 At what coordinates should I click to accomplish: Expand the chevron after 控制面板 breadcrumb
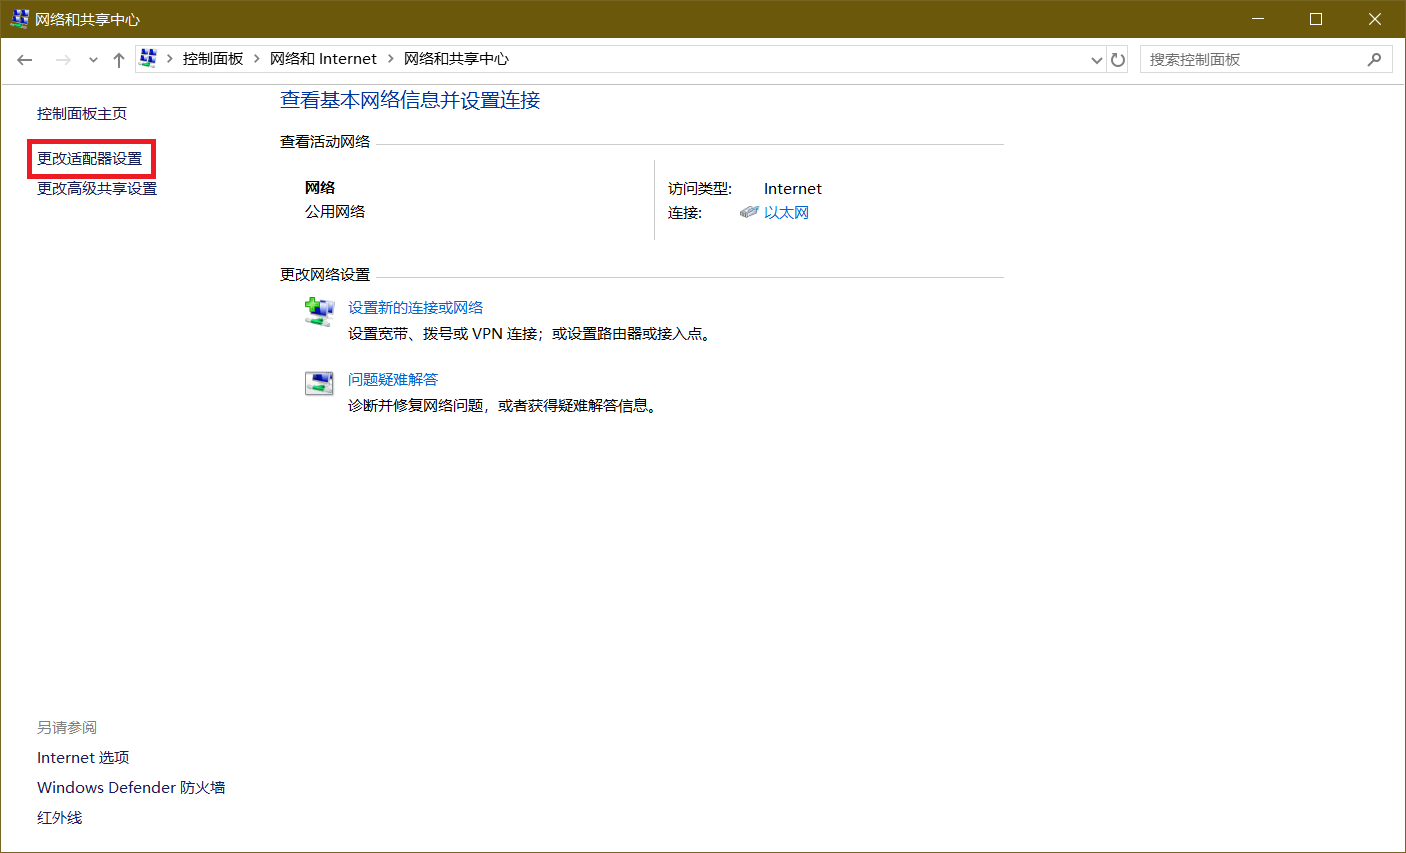click(x=257, y=59)
